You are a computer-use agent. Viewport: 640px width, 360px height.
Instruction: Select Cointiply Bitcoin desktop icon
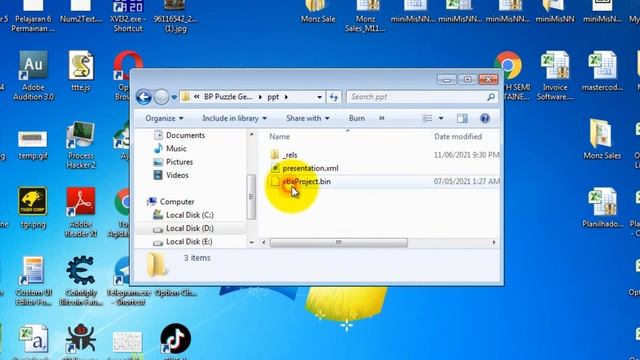pos(81,281)
